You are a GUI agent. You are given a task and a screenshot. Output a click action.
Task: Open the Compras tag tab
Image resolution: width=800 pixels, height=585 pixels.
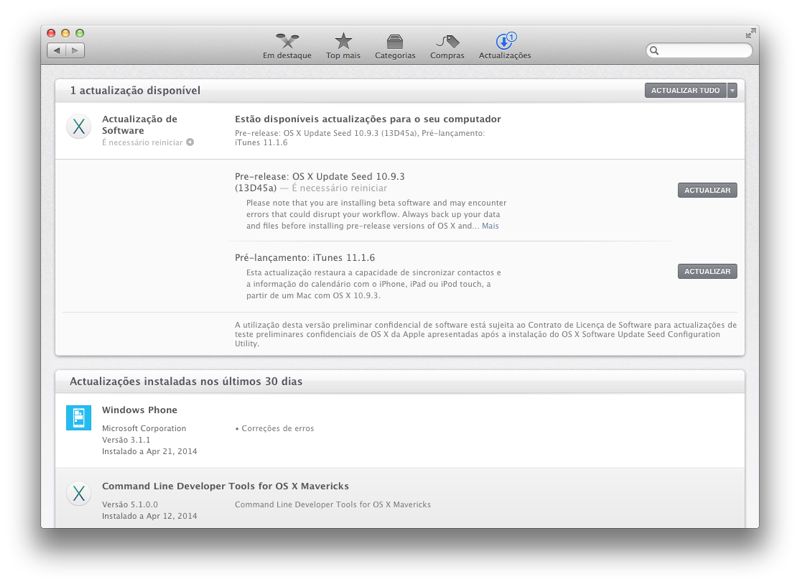coord(447,46)
